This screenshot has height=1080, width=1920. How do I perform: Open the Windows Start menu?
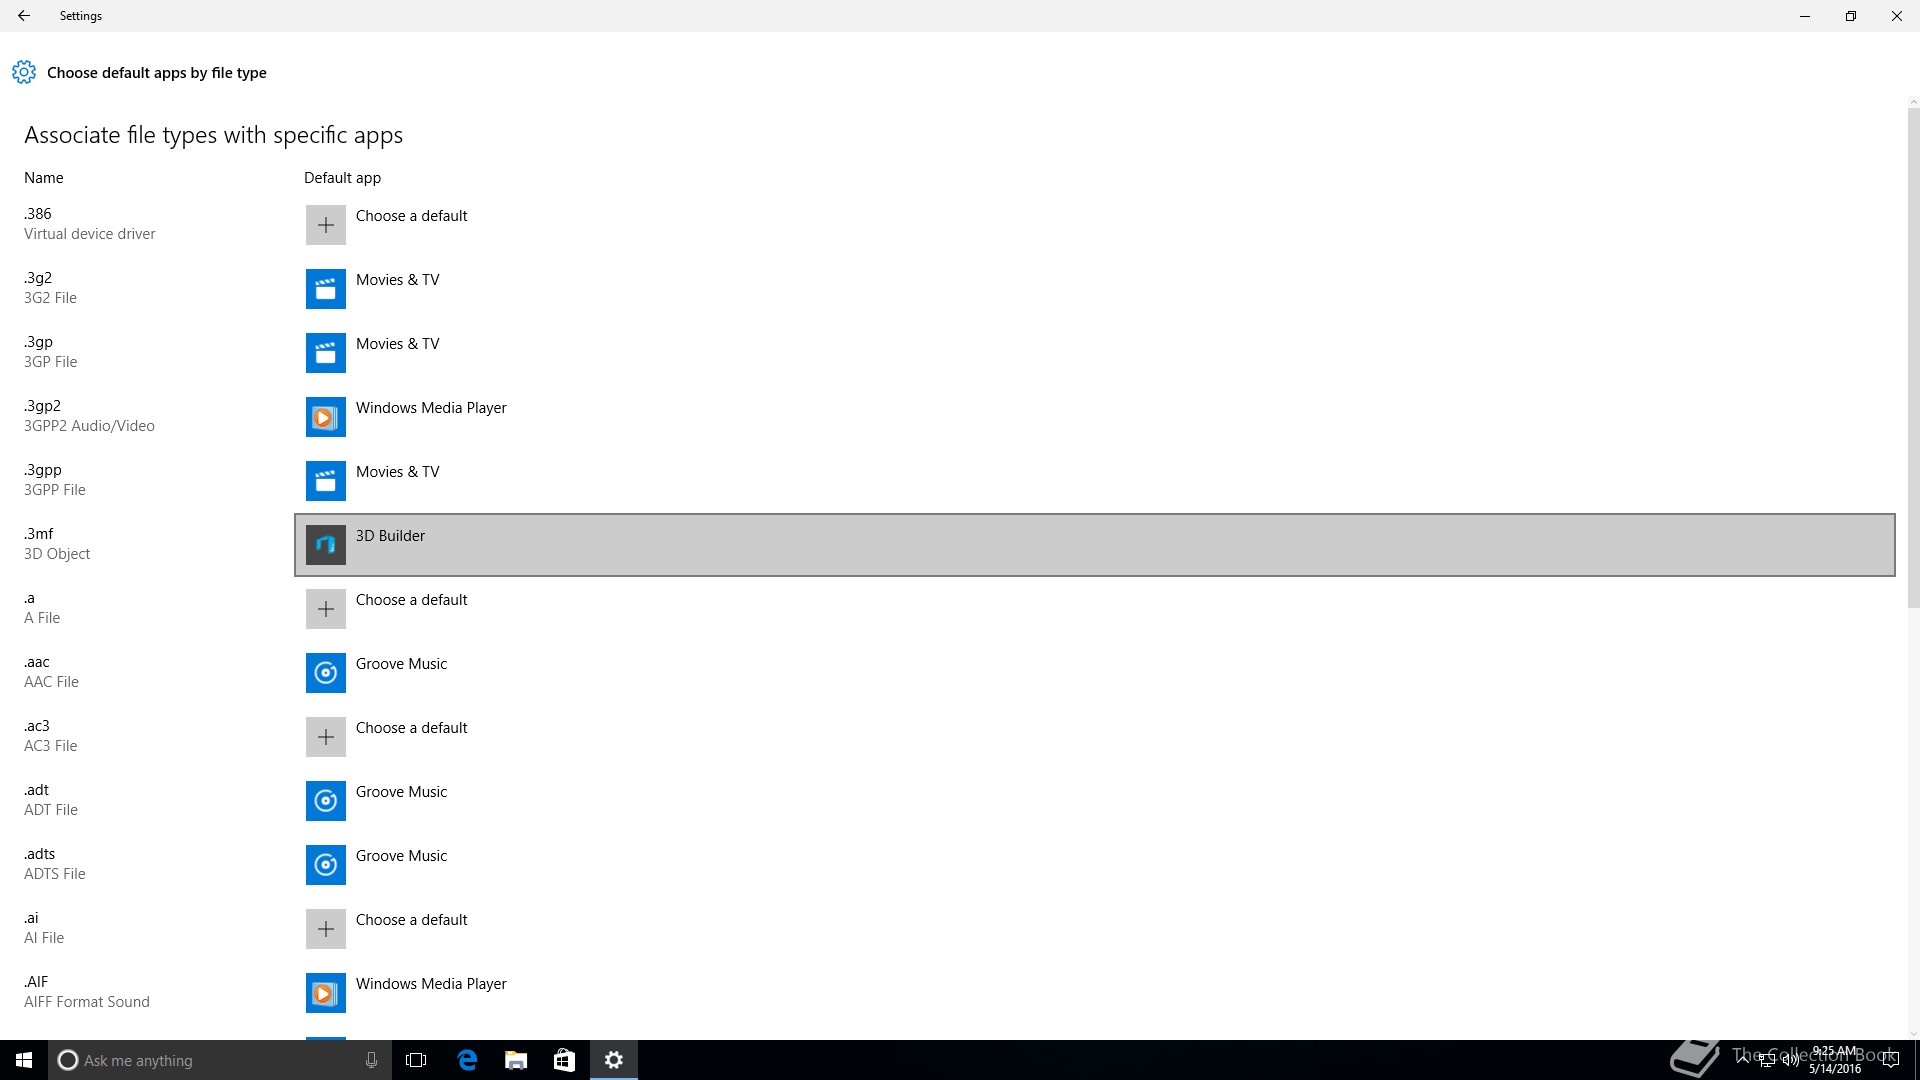(24, 1060)
